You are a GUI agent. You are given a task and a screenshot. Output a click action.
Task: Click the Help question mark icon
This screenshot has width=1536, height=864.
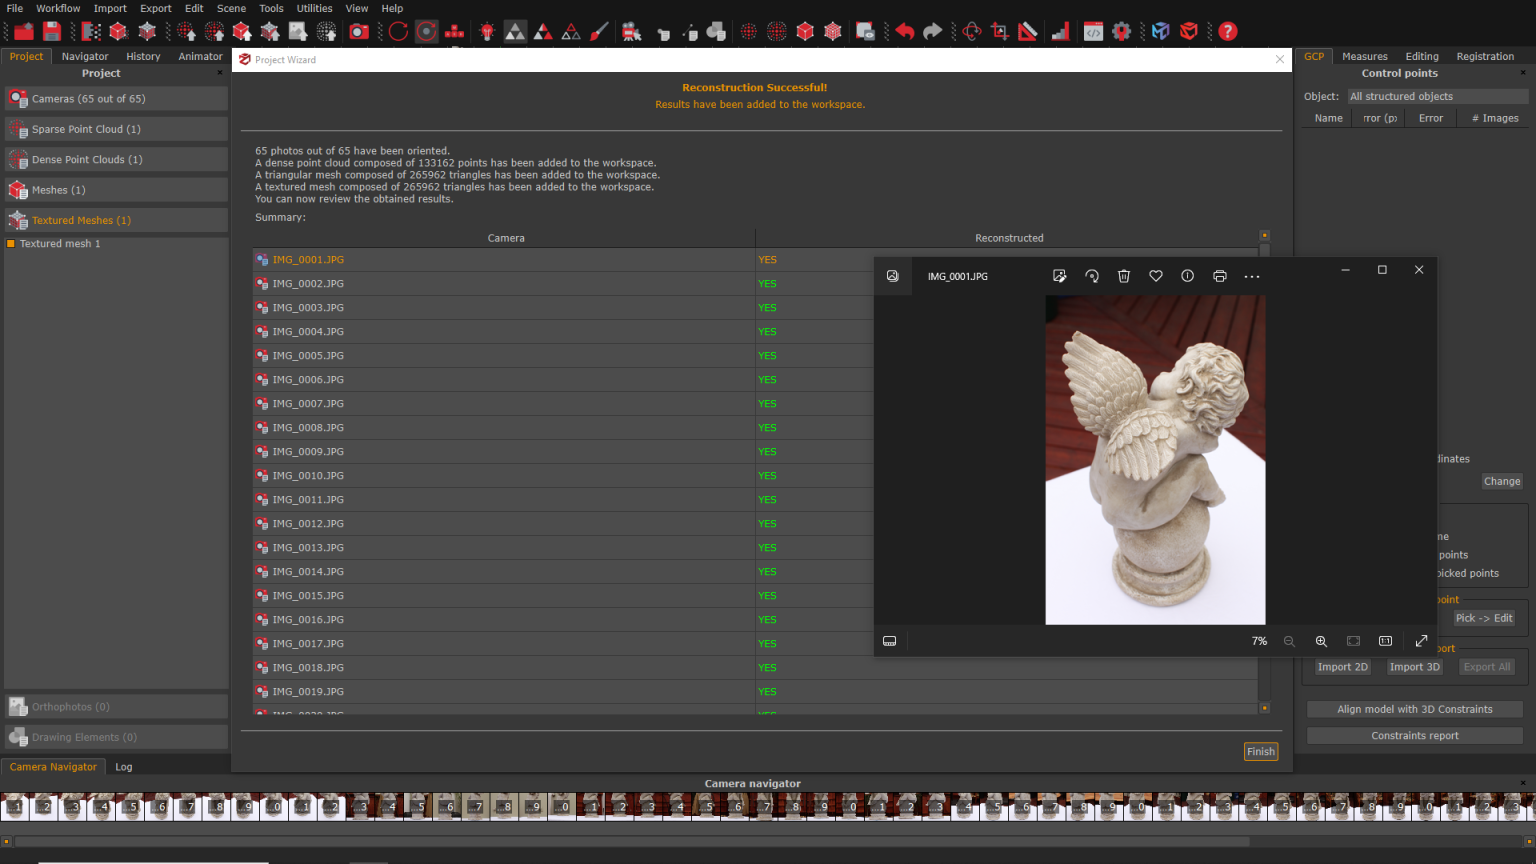(x=1227, y=31)
